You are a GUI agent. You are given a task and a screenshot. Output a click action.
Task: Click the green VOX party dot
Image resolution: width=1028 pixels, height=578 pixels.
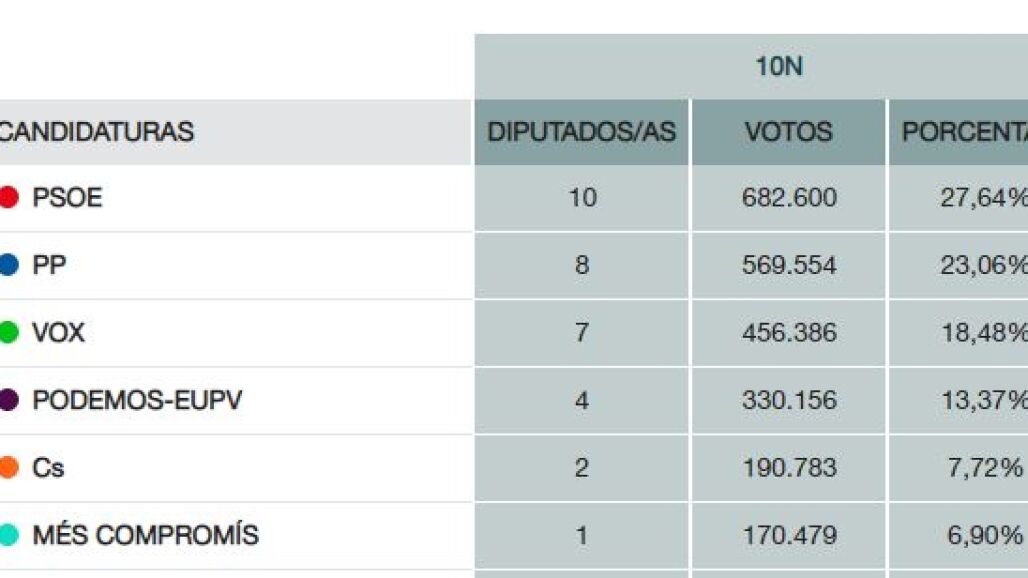click(9, 332)
